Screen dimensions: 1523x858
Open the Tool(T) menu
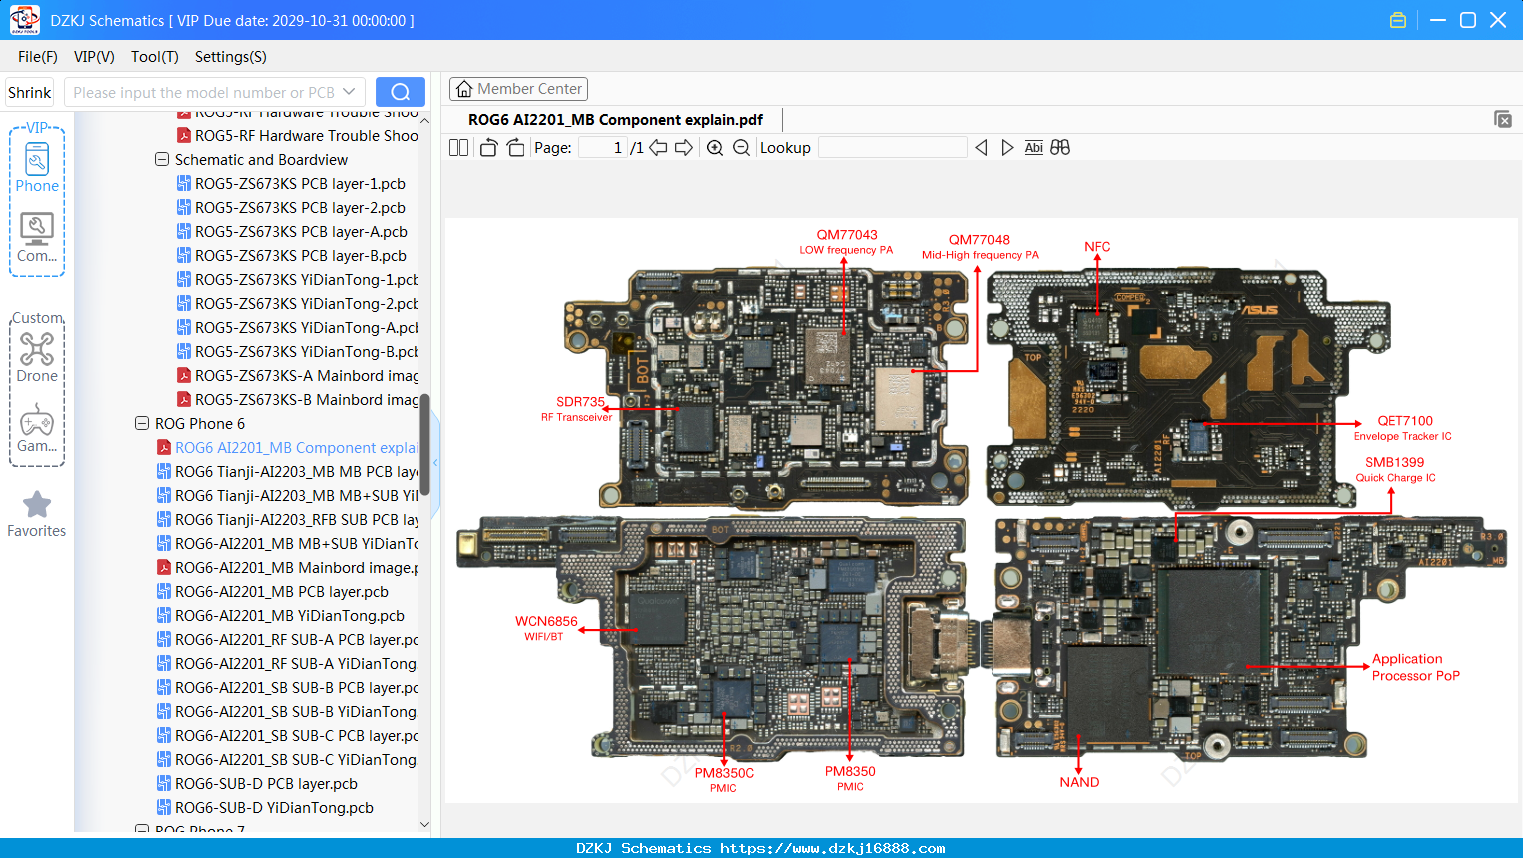coord(155,57)
